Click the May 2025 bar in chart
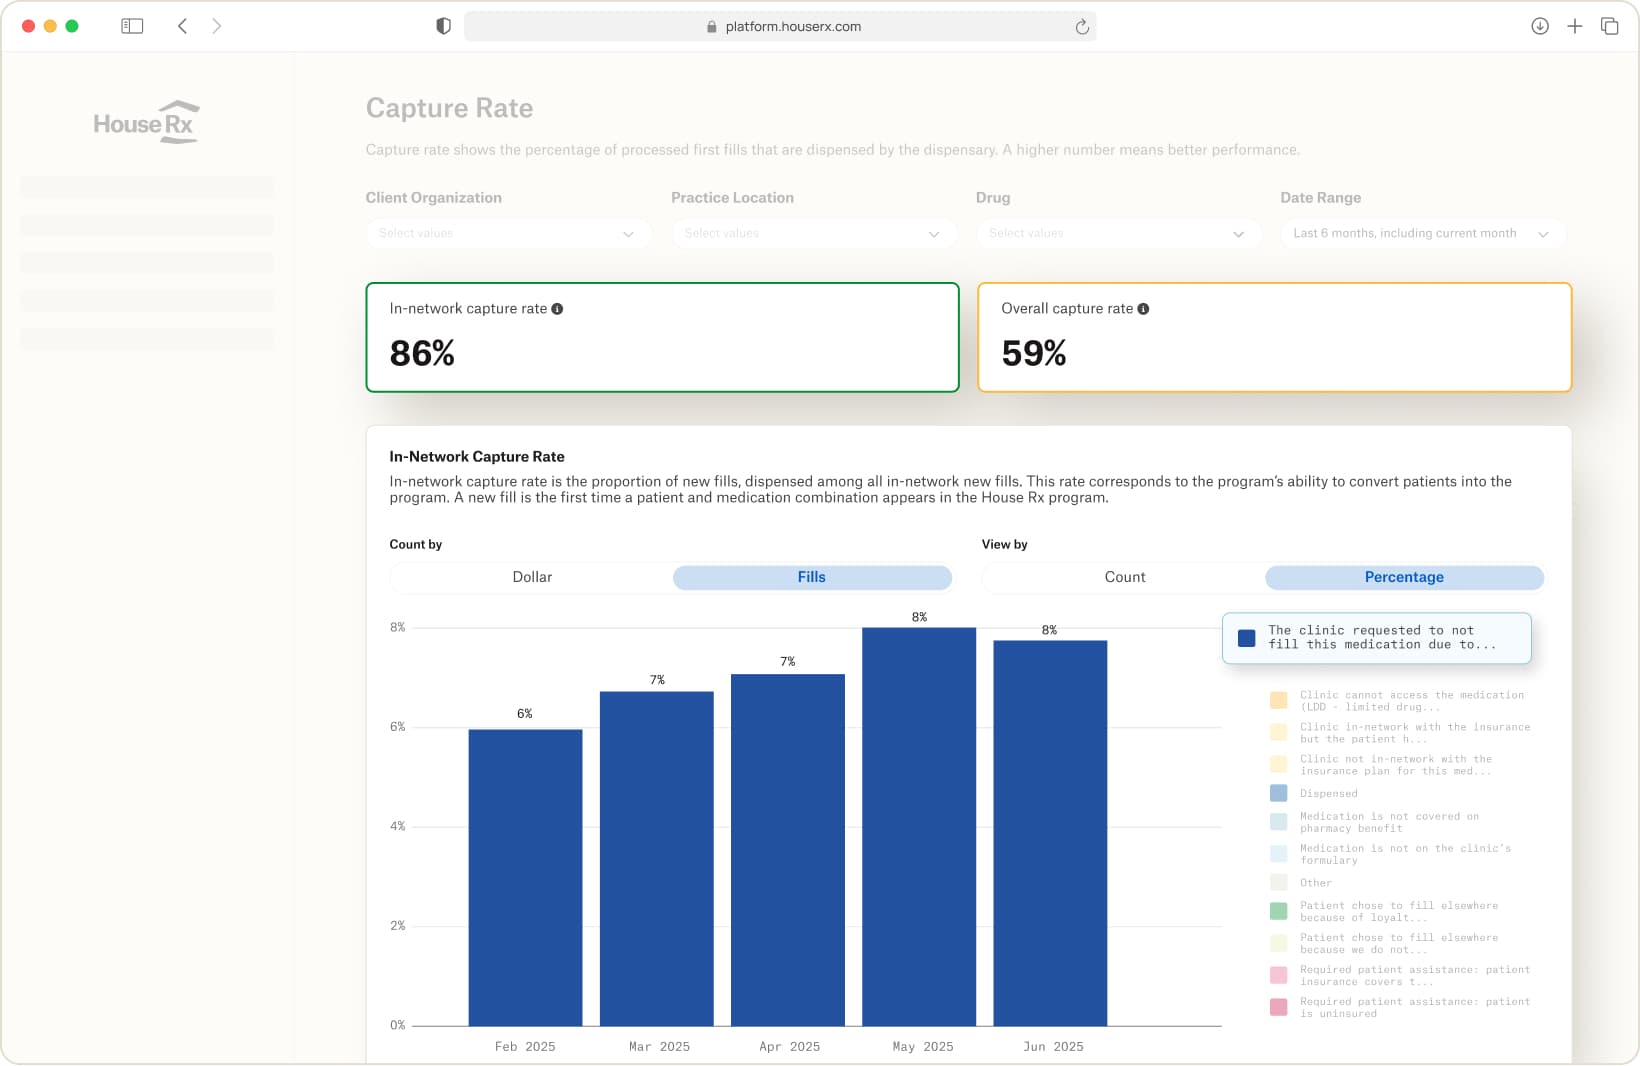Screen dimensions: 1640x1066 (918, 826)
